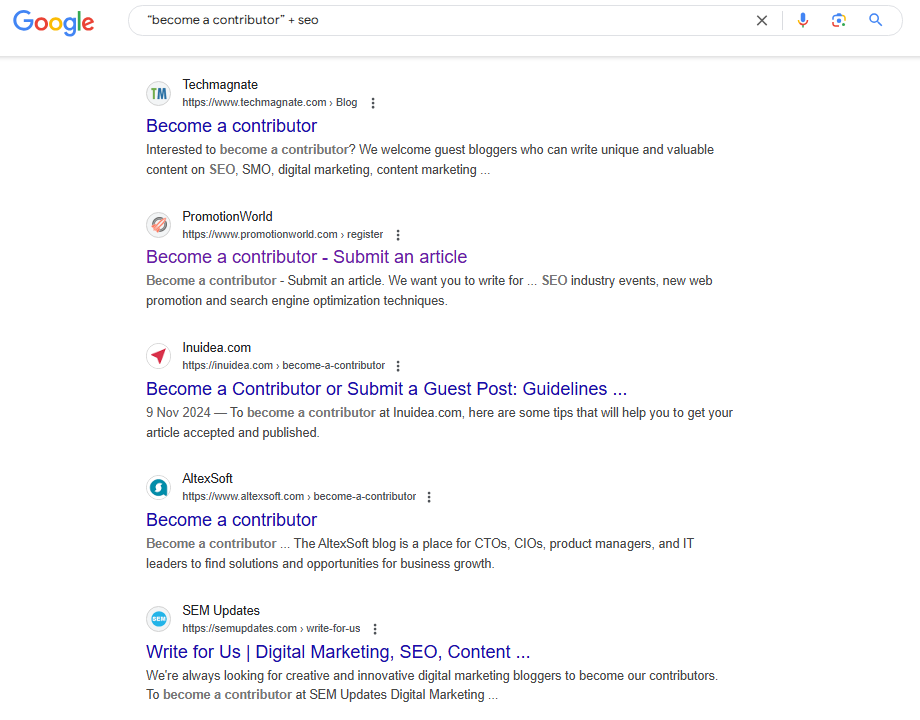Open "Write for Us | Digital Marketing, SEO, Content" link
Viewport: 920px width, 720px height.
tap(338, 652)
